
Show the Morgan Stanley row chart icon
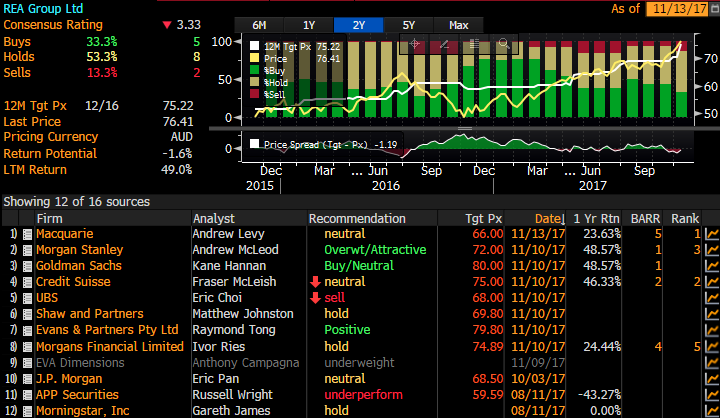point(712,250)
